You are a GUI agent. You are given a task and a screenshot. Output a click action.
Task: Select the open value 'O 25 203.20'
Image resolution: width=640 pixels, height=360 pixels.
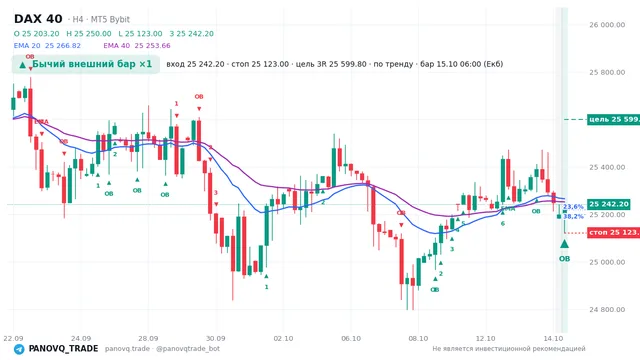coord(36,33)
